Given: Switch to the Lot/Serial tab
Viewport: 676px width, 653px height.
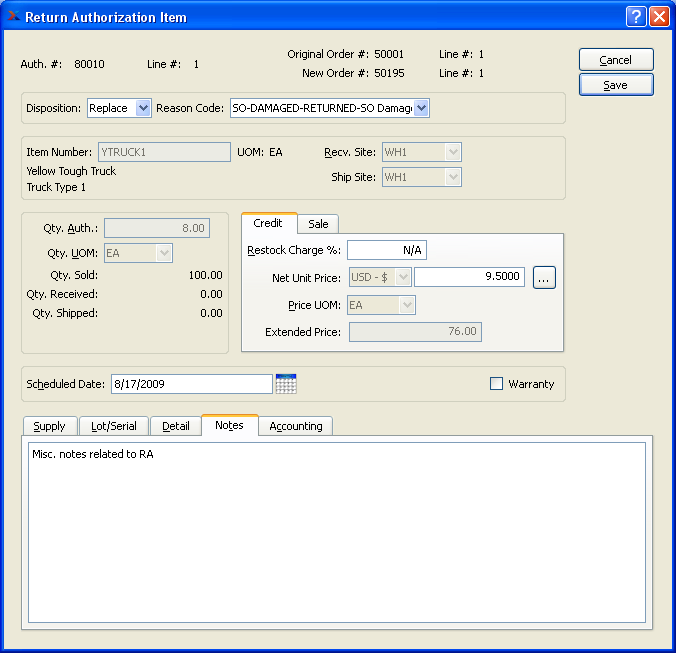Looking at the screenshot, I should (113, 426).
